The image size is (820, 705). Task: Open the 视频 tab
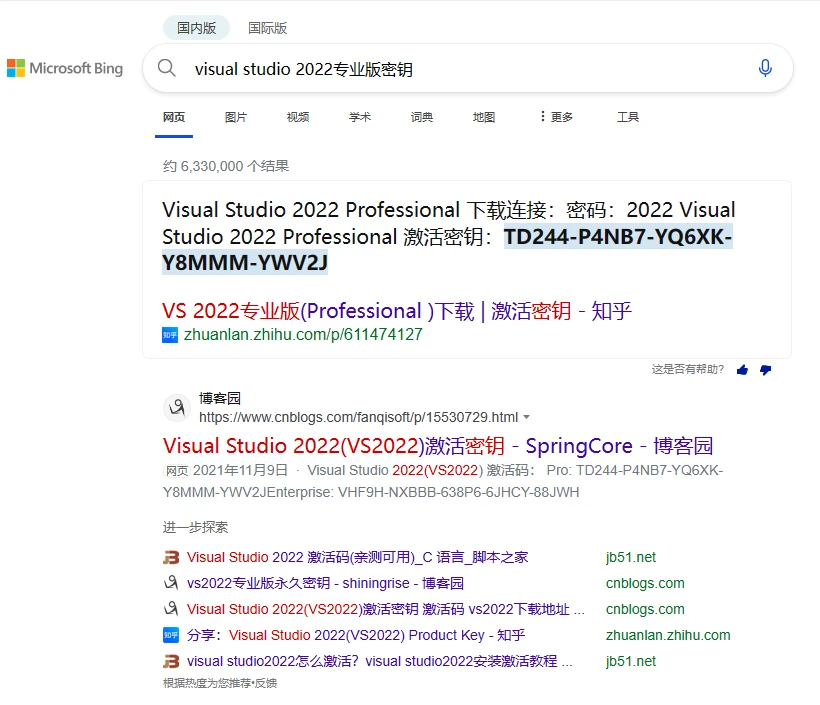298,117
